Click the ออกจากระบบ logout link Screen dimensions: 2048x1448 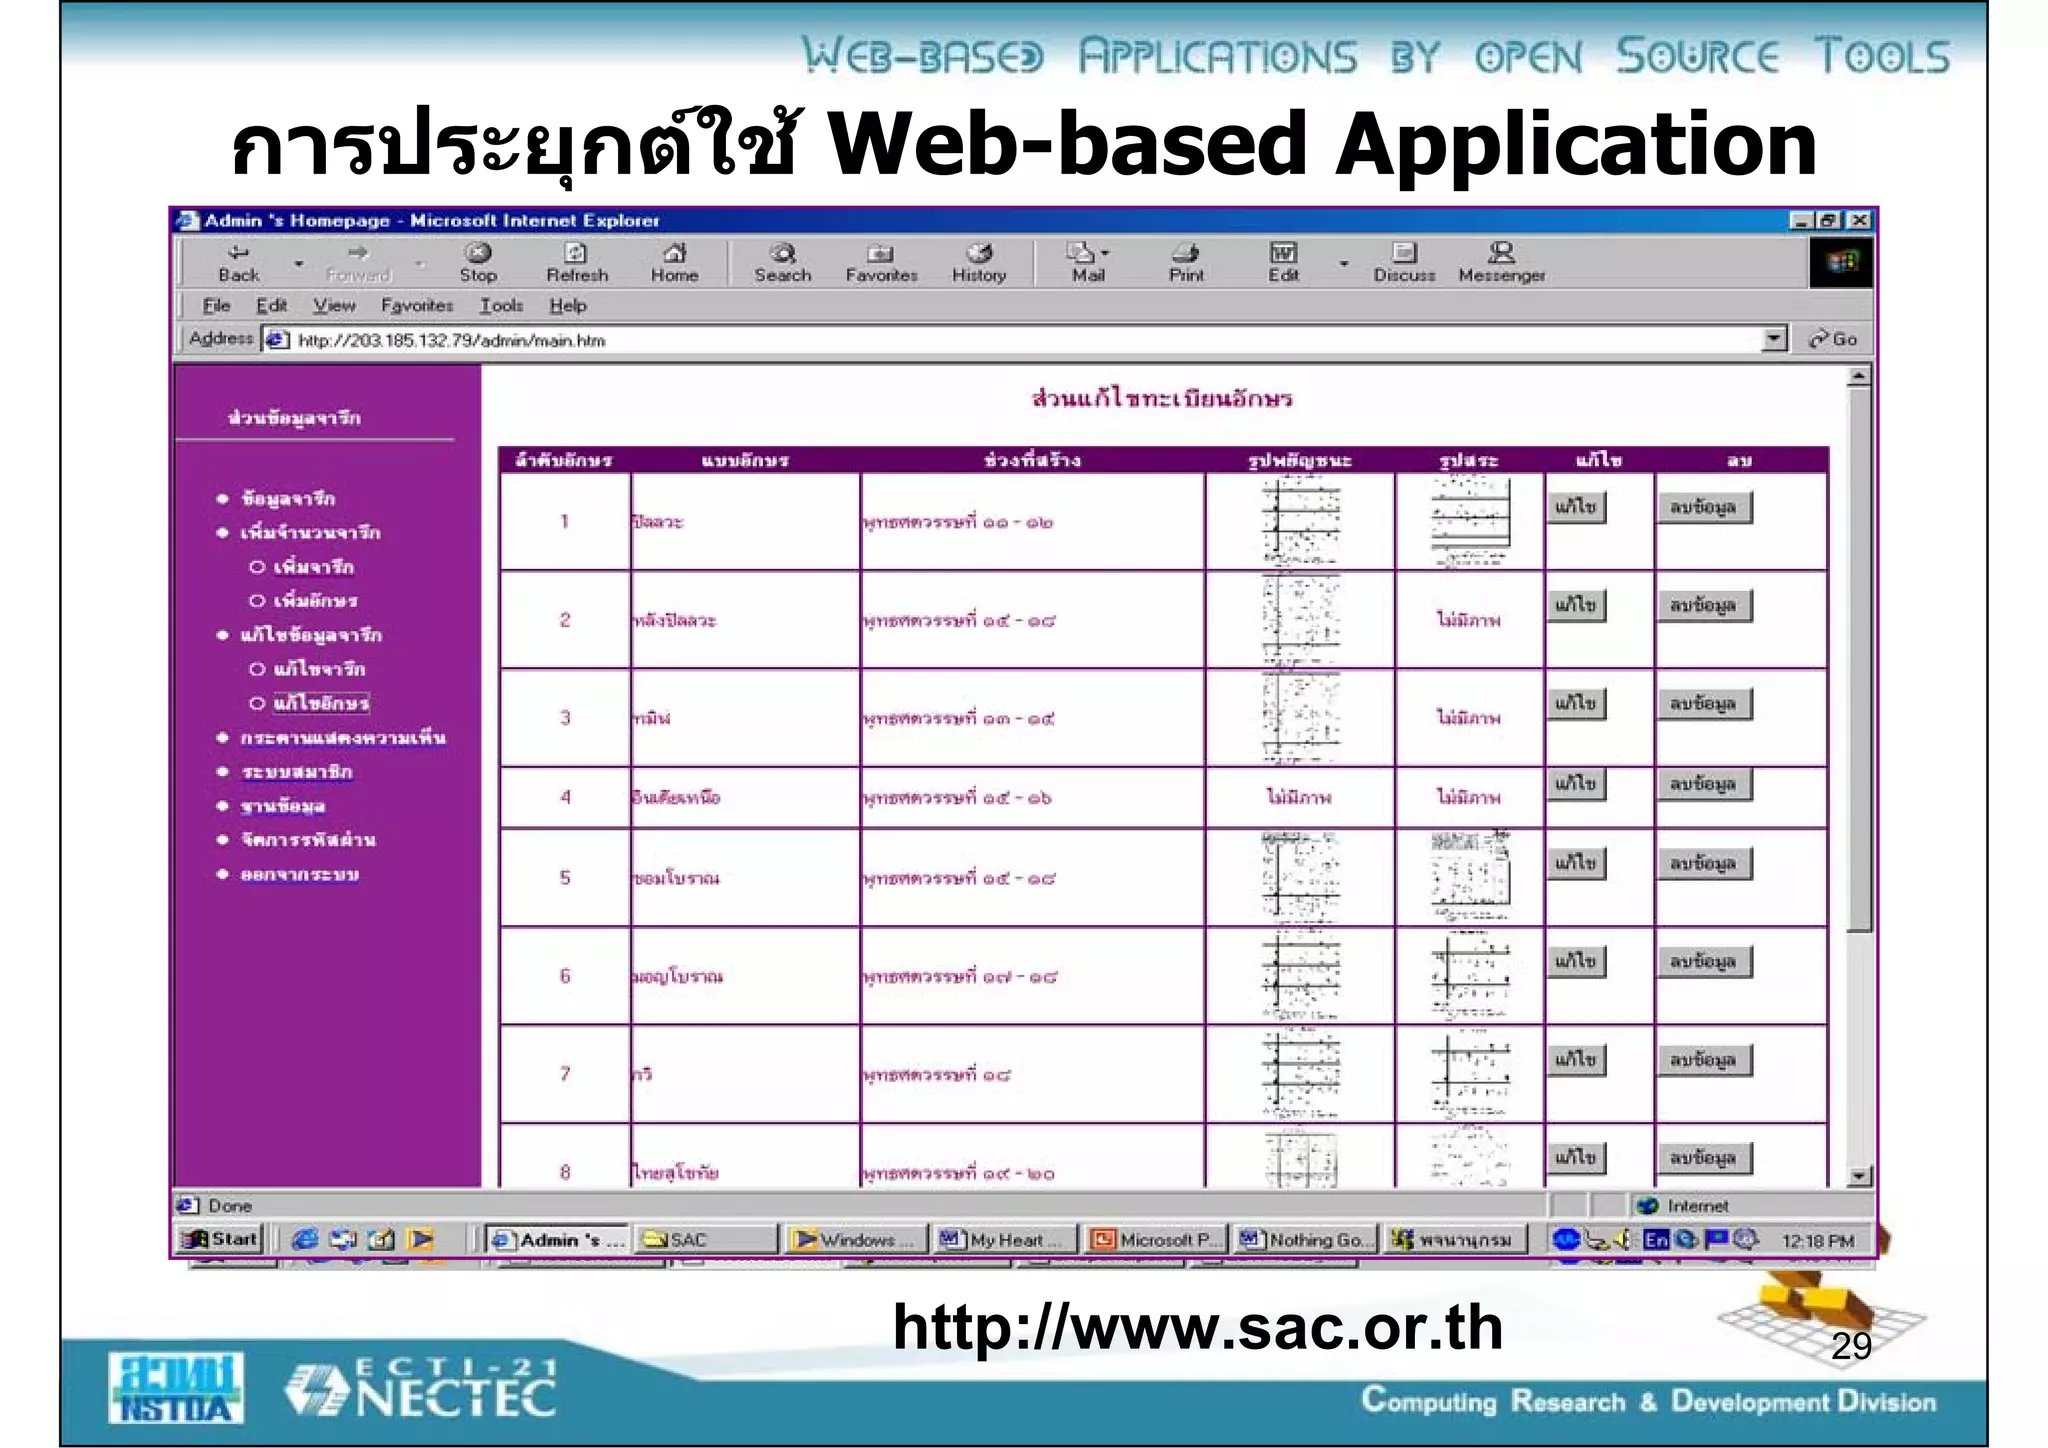[x=300, y=875]
